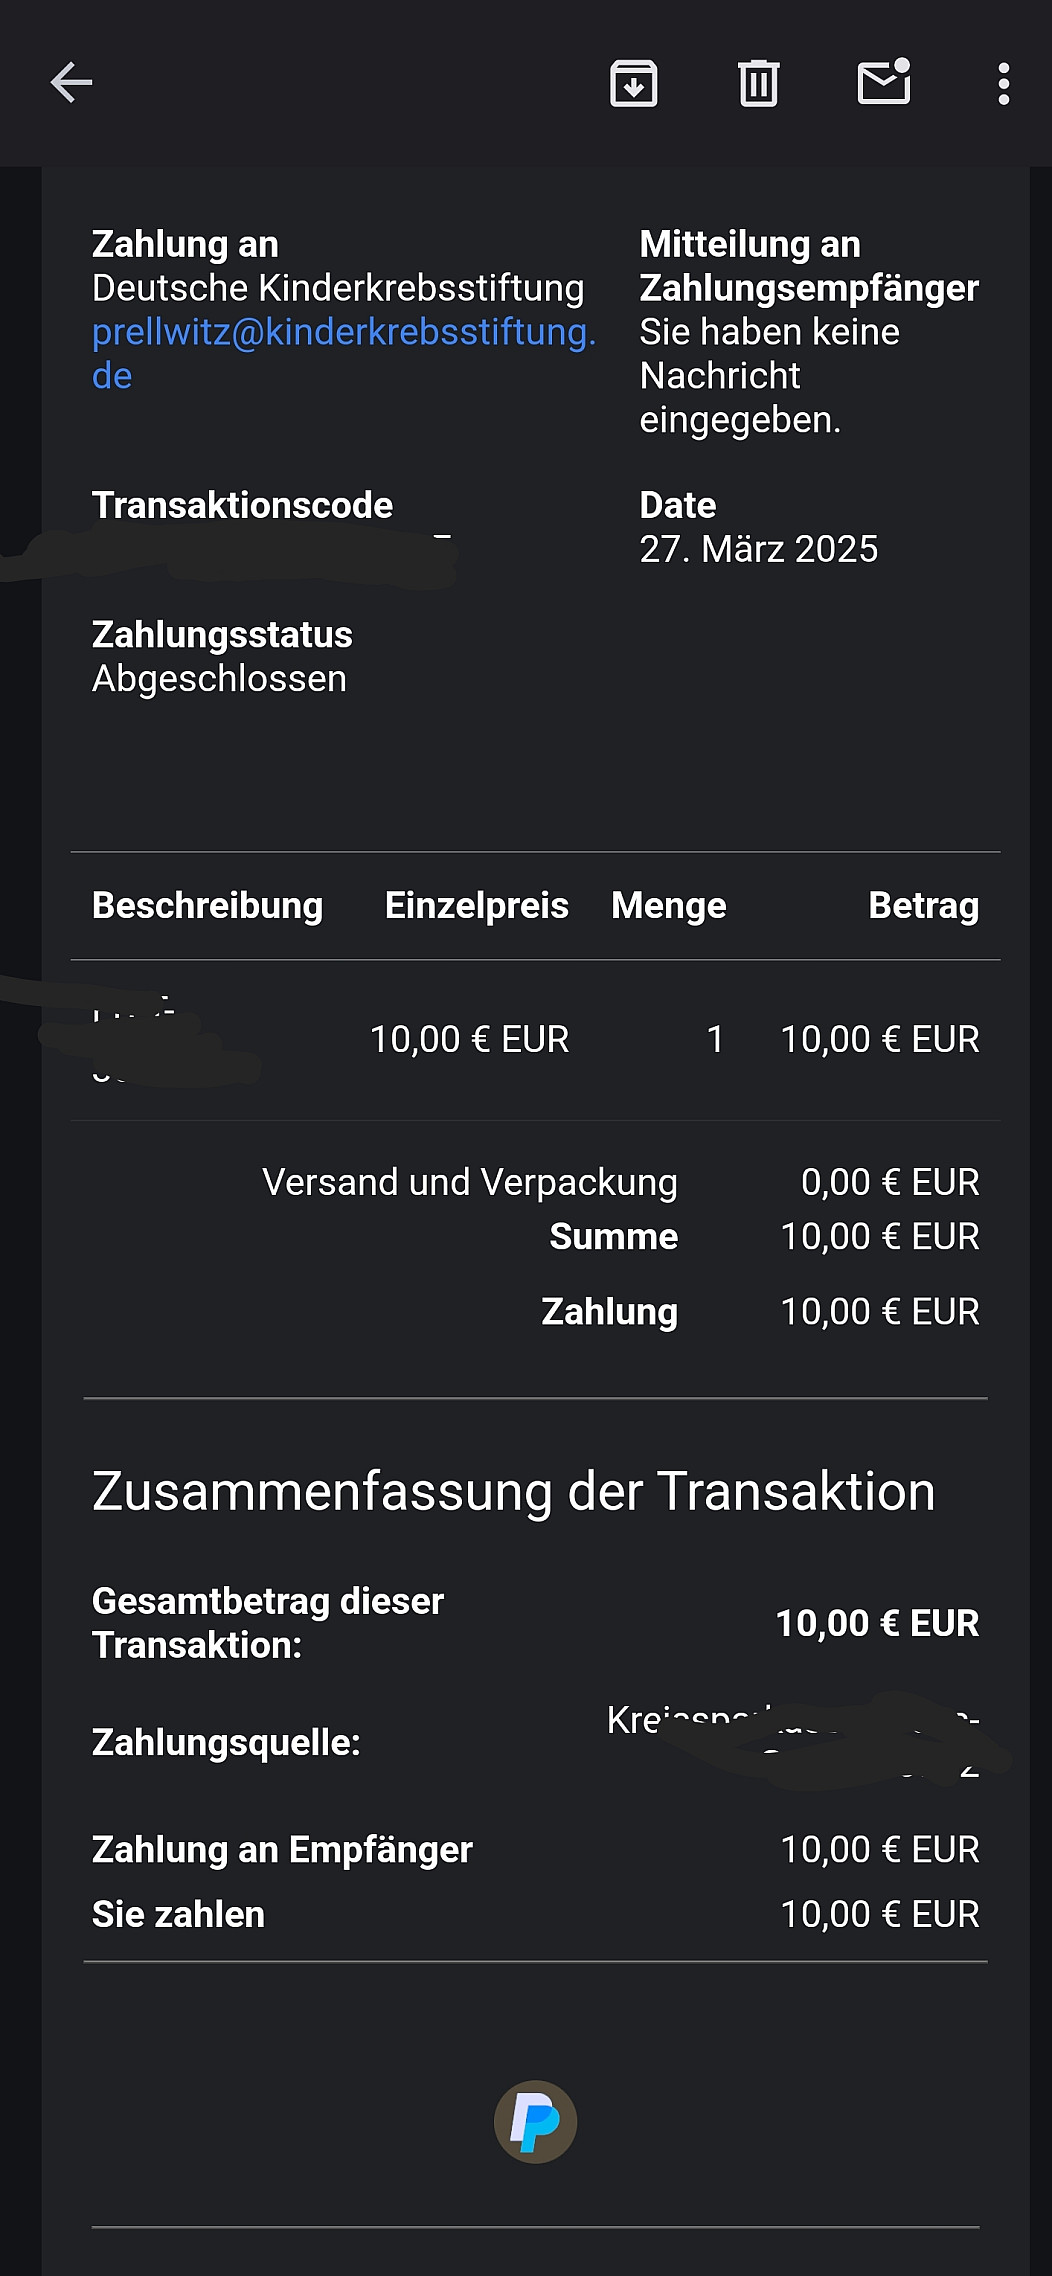
Task: Tap the Beschreibung column header
Action: tap(207, 905)
